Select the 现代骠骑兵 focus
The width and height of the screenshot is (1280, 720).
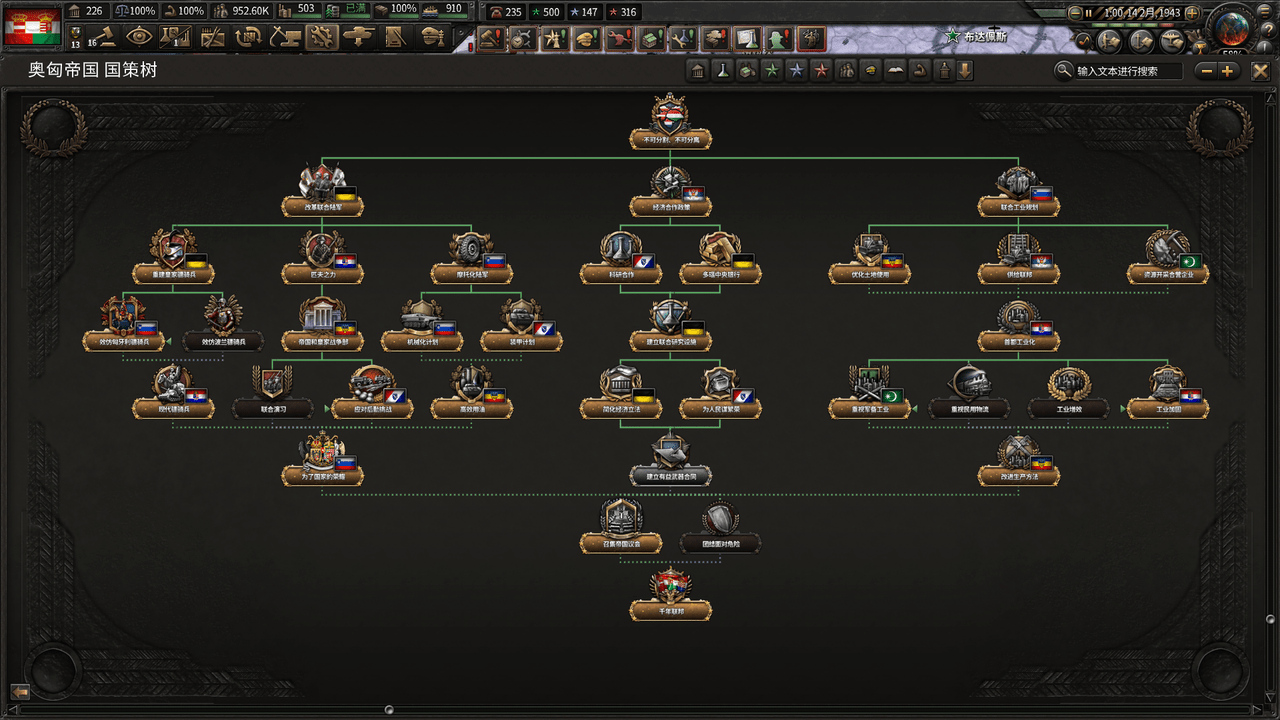point(172,391)
